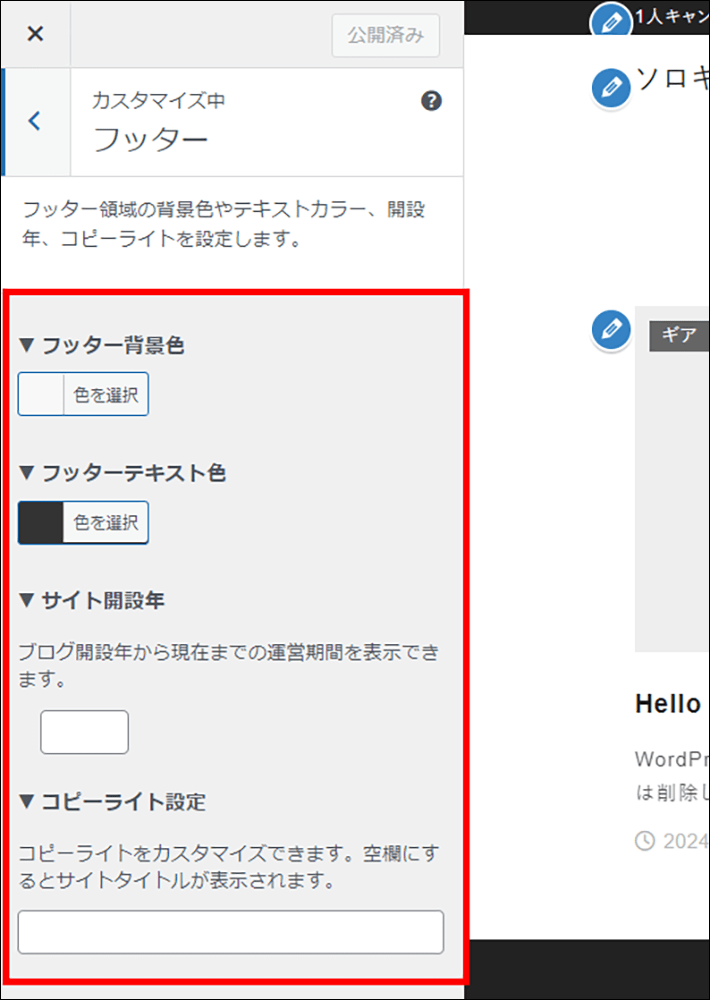The width and height of the screenshot is (710, 1000).
Task: Click the フッター領域の背景色 description text
Action: [x=223, y=223]
